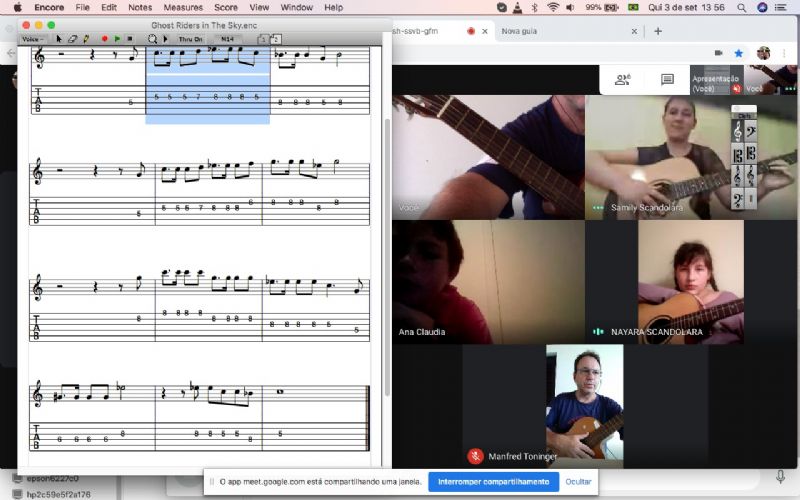The image size is (800, 500).
Task: Open Spotlight search in menu bar
Action: click(741, 7)
